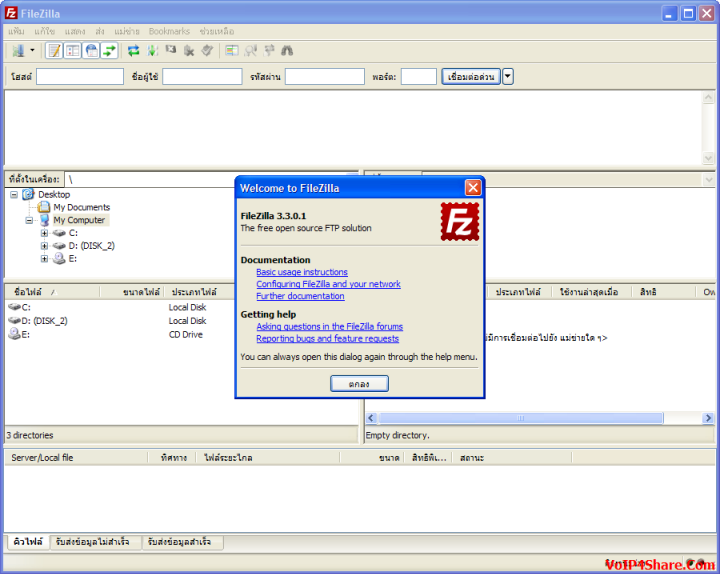This screenshot has height=574, width=720.
Task: Disconnect from the current server
Action: pos(189,51)
